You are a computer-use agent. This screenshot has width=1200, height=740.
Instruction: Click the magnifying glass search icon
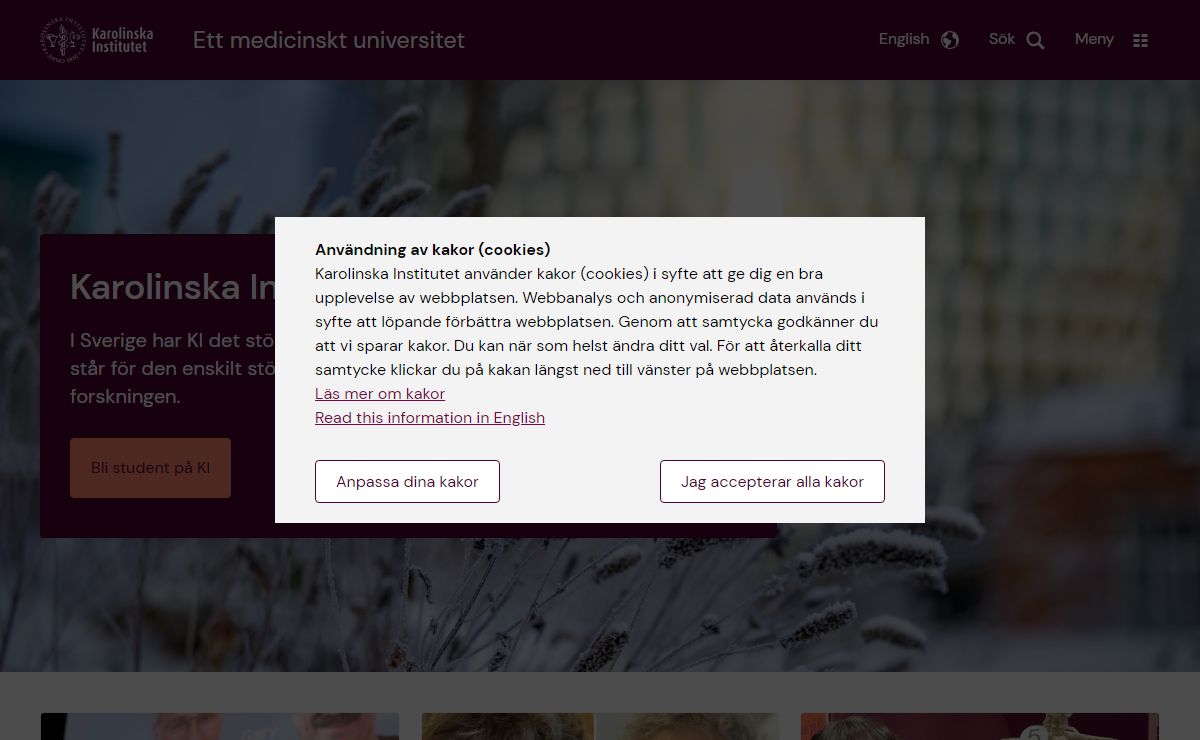[x=1035, y=40]
